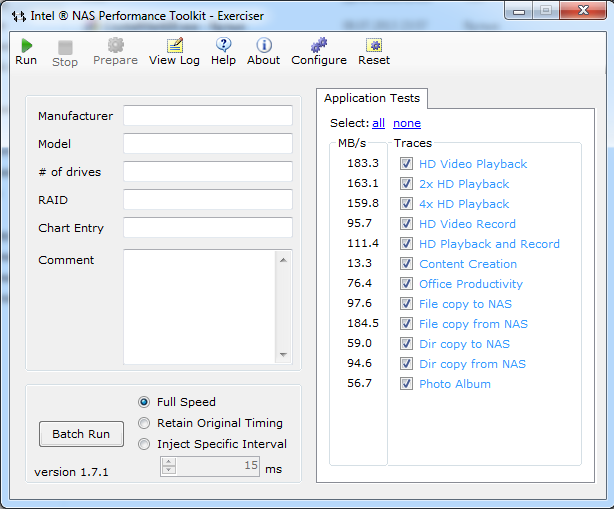Choose the Retain Original Timing option

(x=144, y=423)
